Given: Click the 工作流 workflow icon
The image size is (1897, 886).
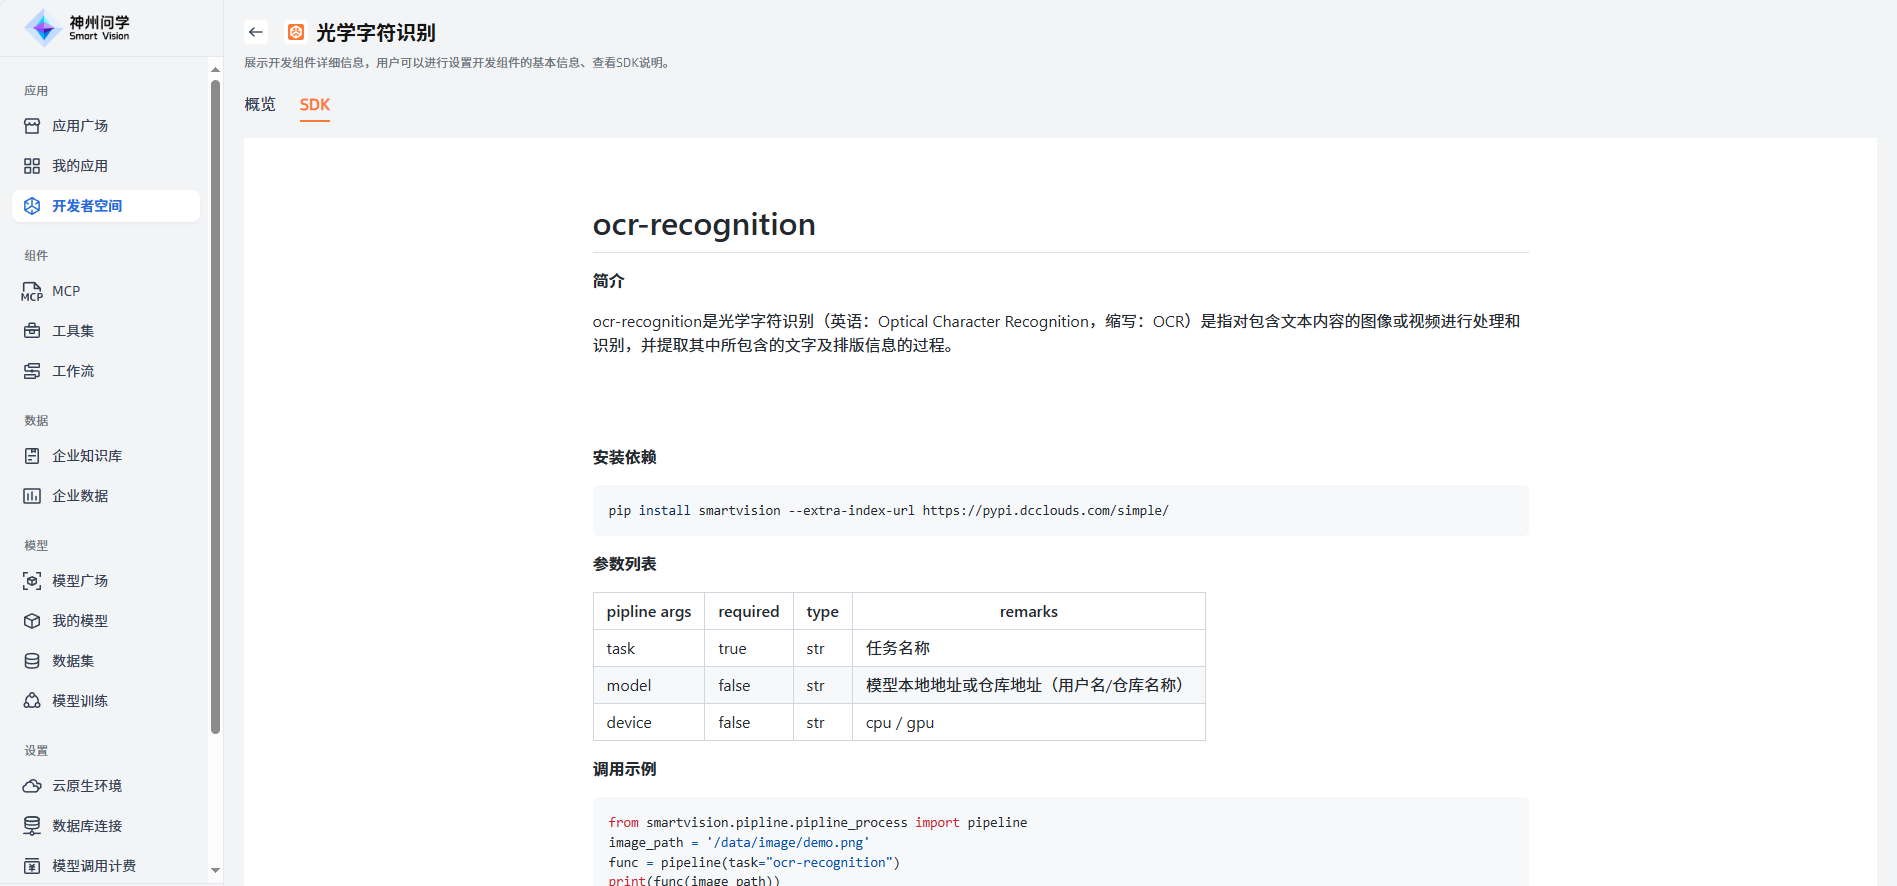Looking at the screenshot, I should click(x=32, y=371).
